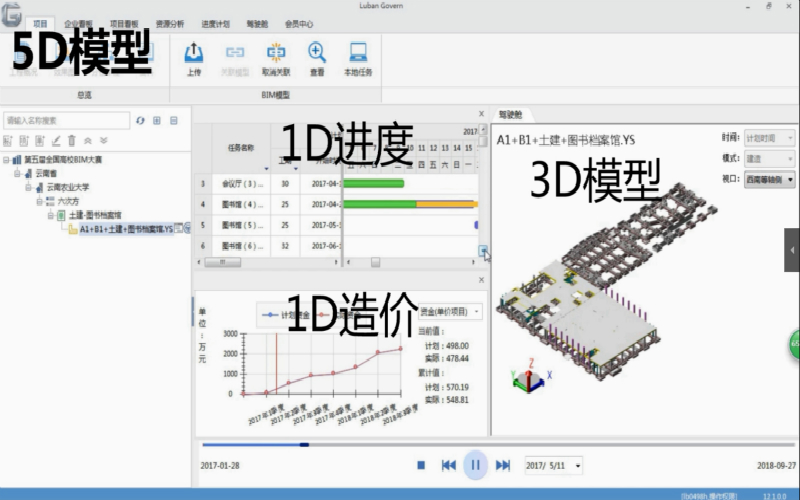Image resolution: width=800 pixels, height=500 pixels.
Task: Open the 企业看板 ribbon tab
Action: pos(78,23)
